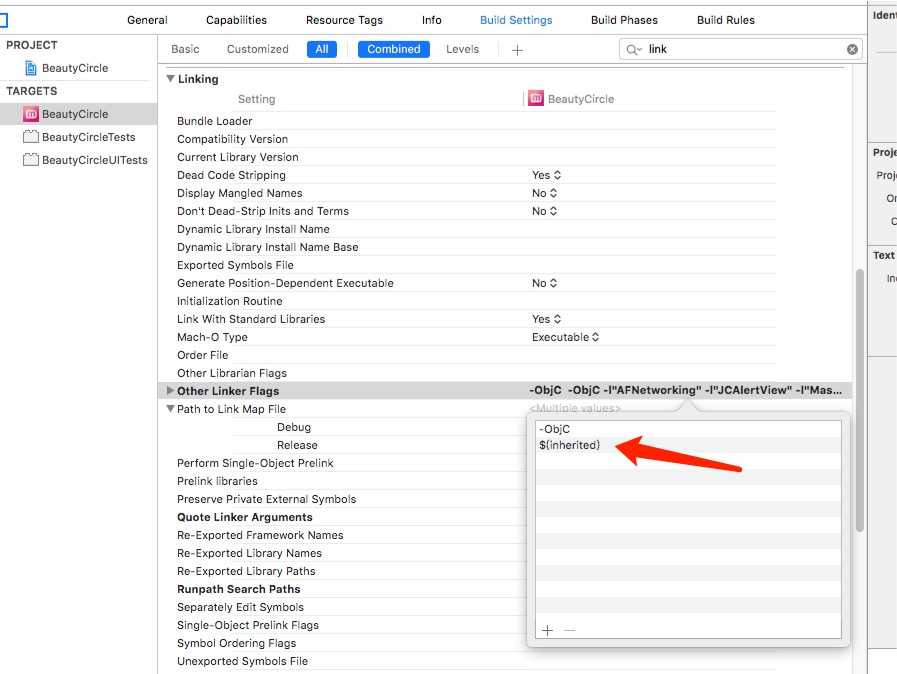Expand the Other Linker Flags row

coord(170,391)
